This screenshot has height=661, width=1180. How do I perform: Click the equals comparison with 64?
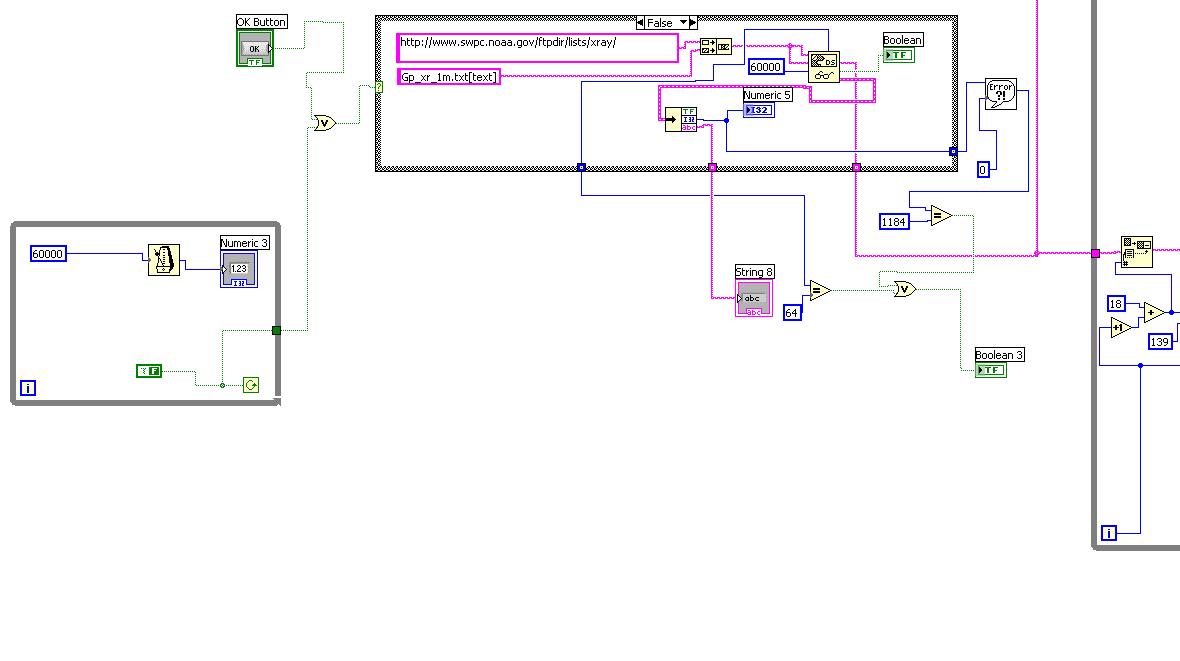point(820,290)
